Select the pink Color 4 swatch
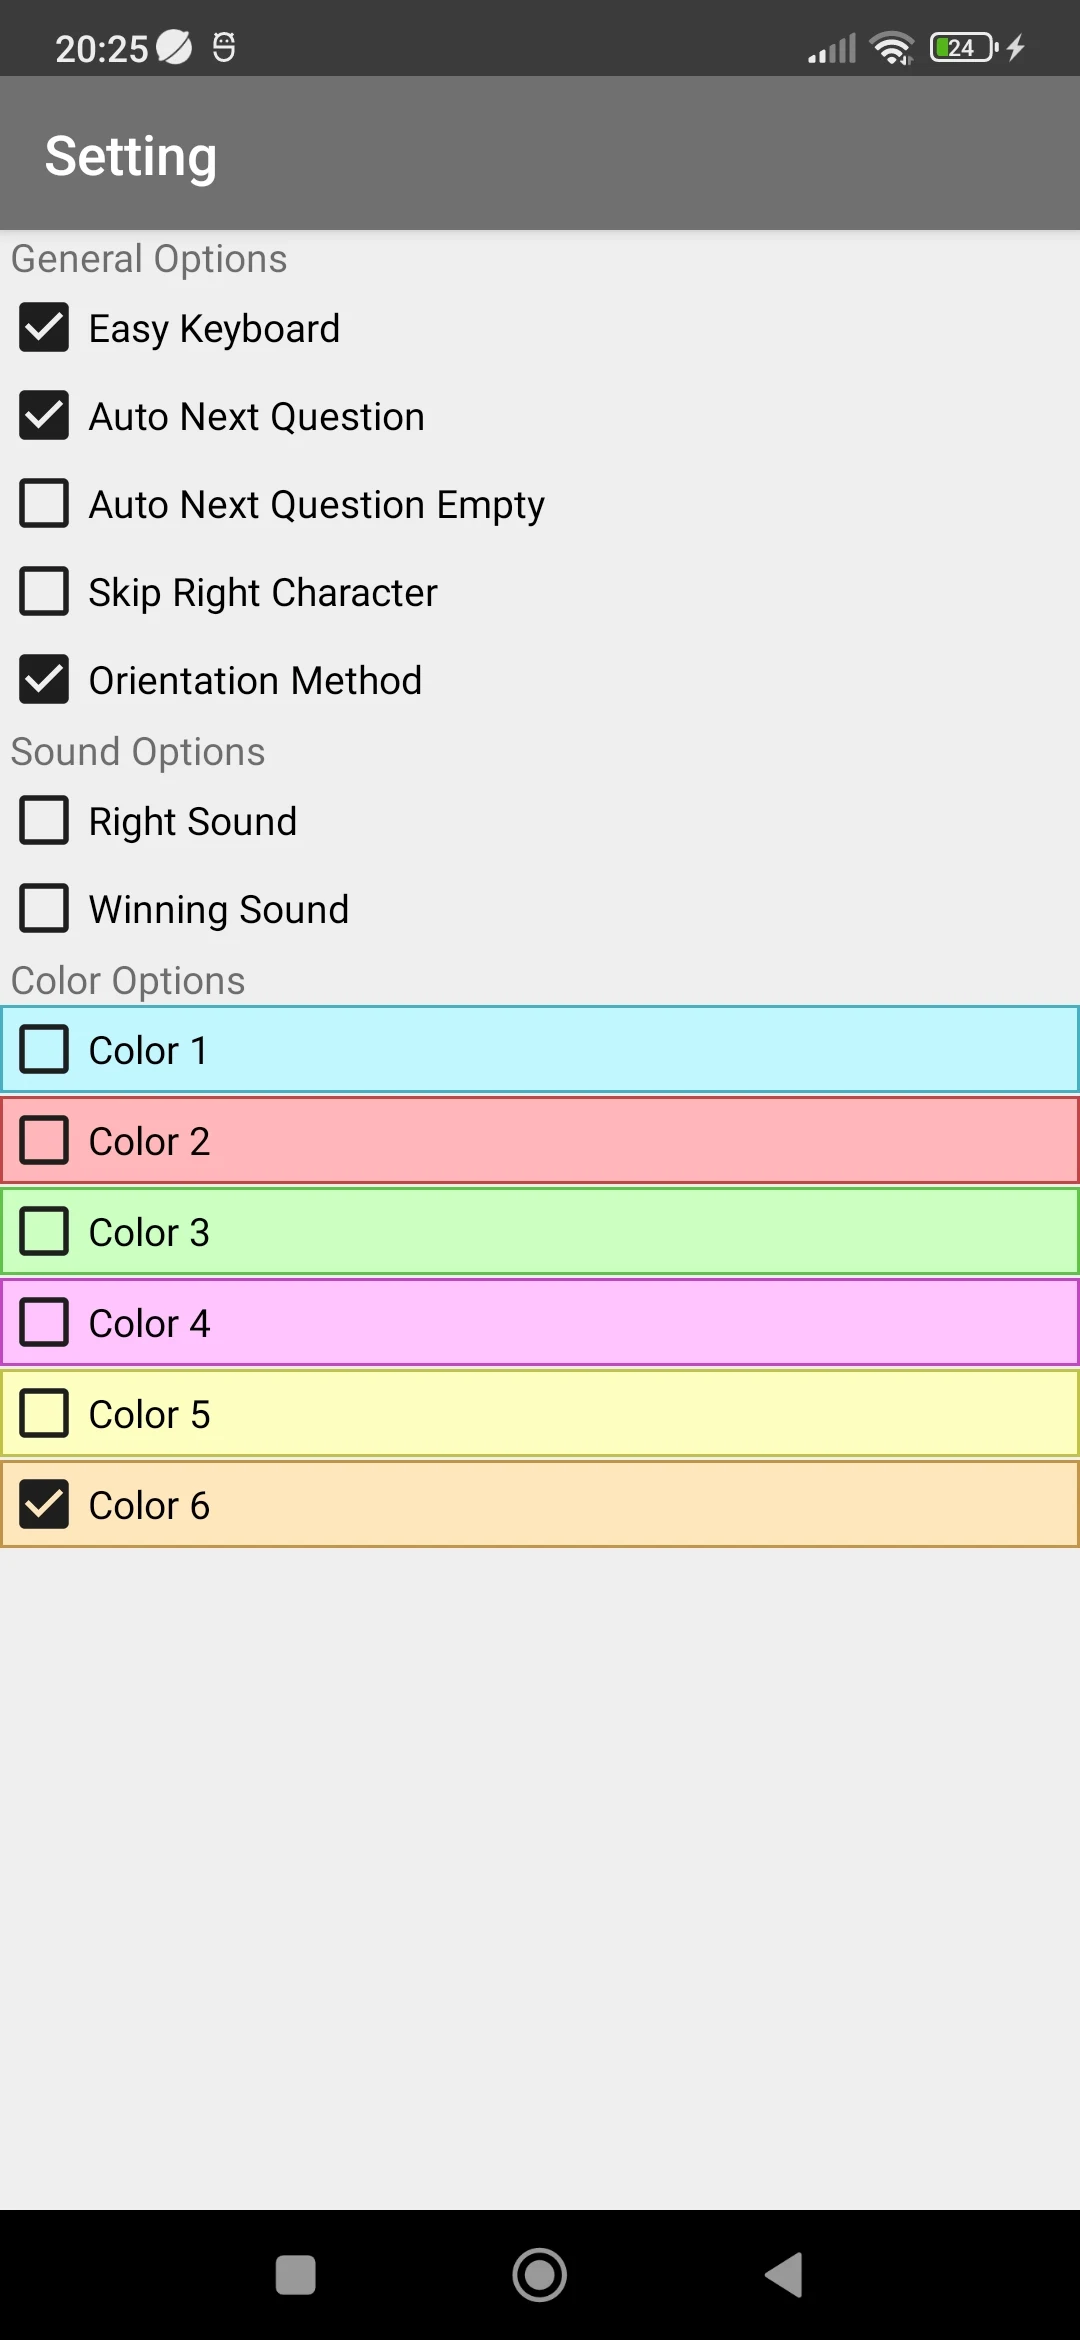The height and width of the screenshot is (2340, 1080). (x=540, y=1323)
